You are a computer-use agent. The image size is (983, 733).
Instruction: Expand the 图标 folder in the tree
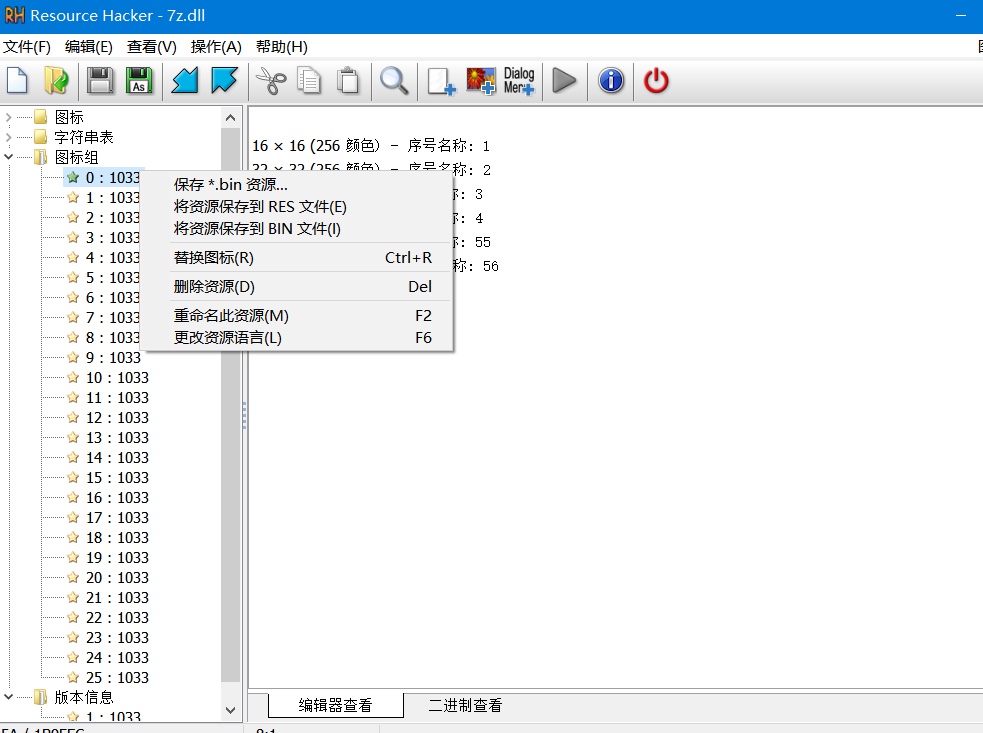[8, 116]
